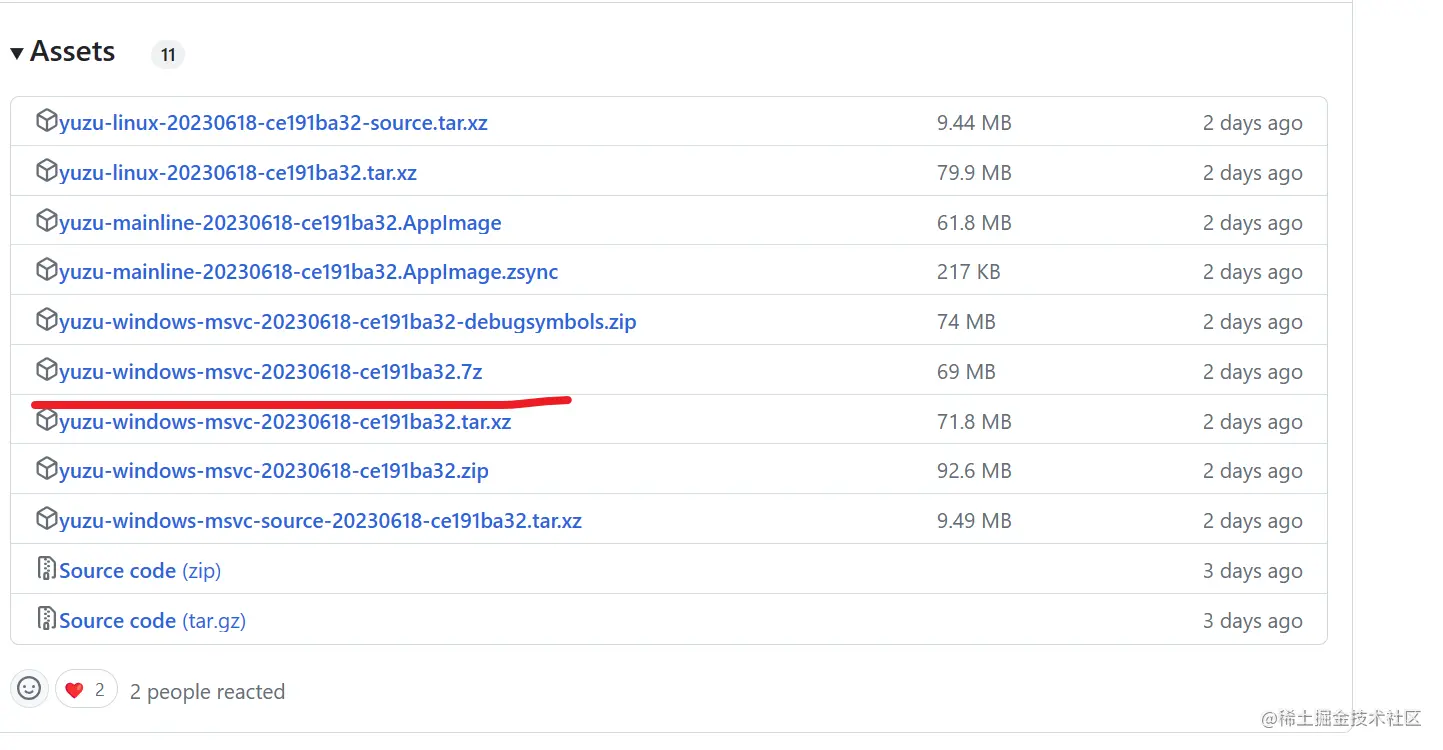Download yuzu-linux-20230618-ce191ba32-source.tar.xz

coord(273,123)
